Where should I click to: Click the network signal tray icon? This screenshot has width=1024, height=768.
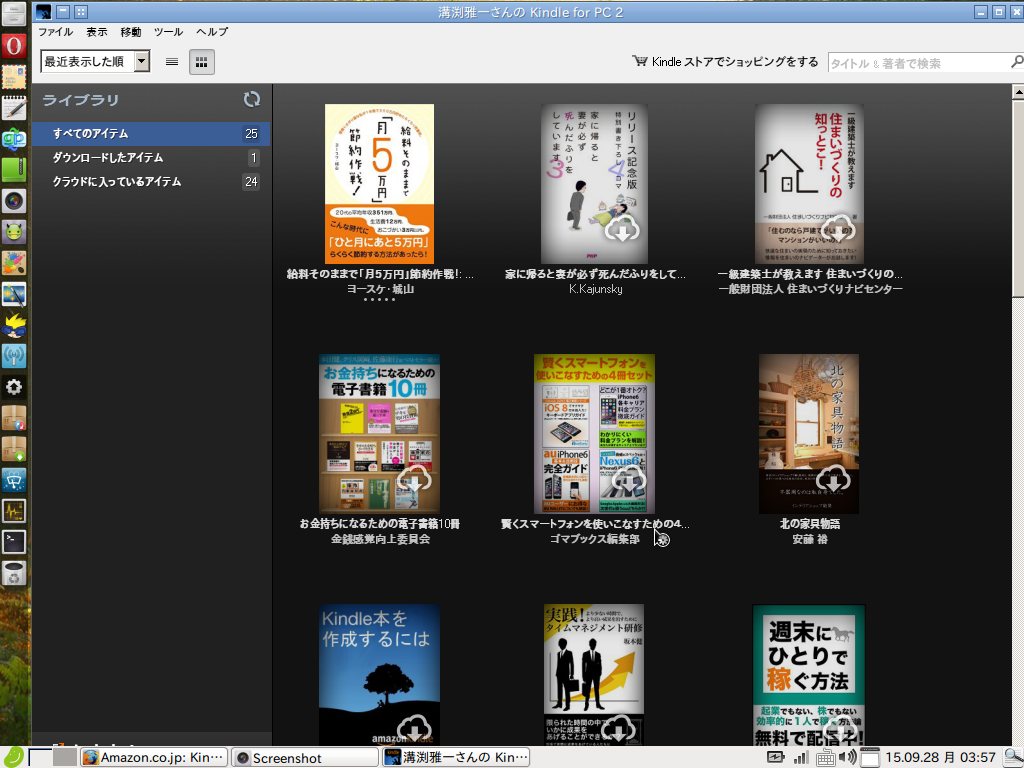coord(801,758)
